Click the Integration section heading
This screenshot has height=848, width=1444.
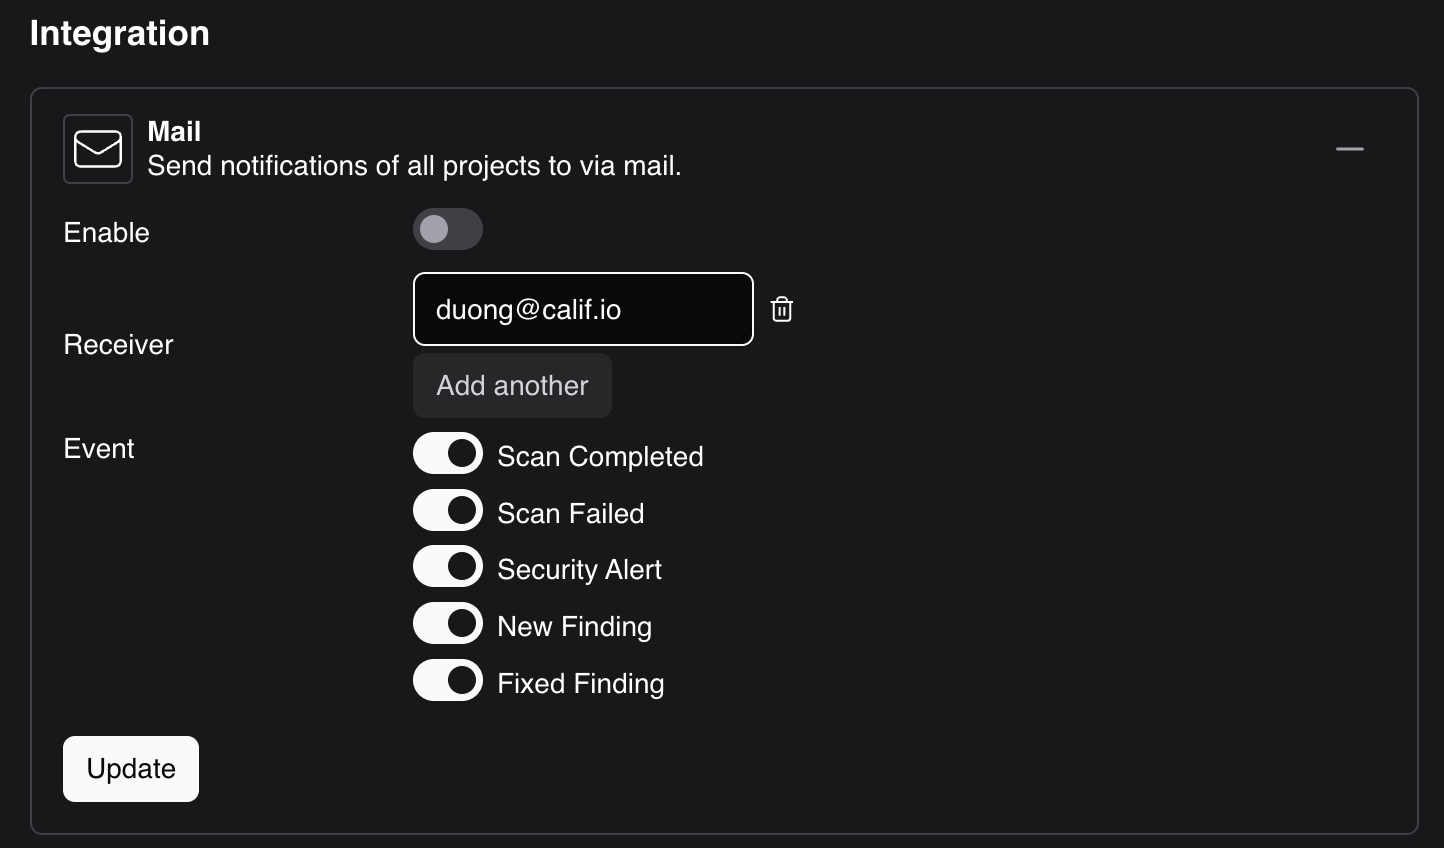(x=120, y=33)
